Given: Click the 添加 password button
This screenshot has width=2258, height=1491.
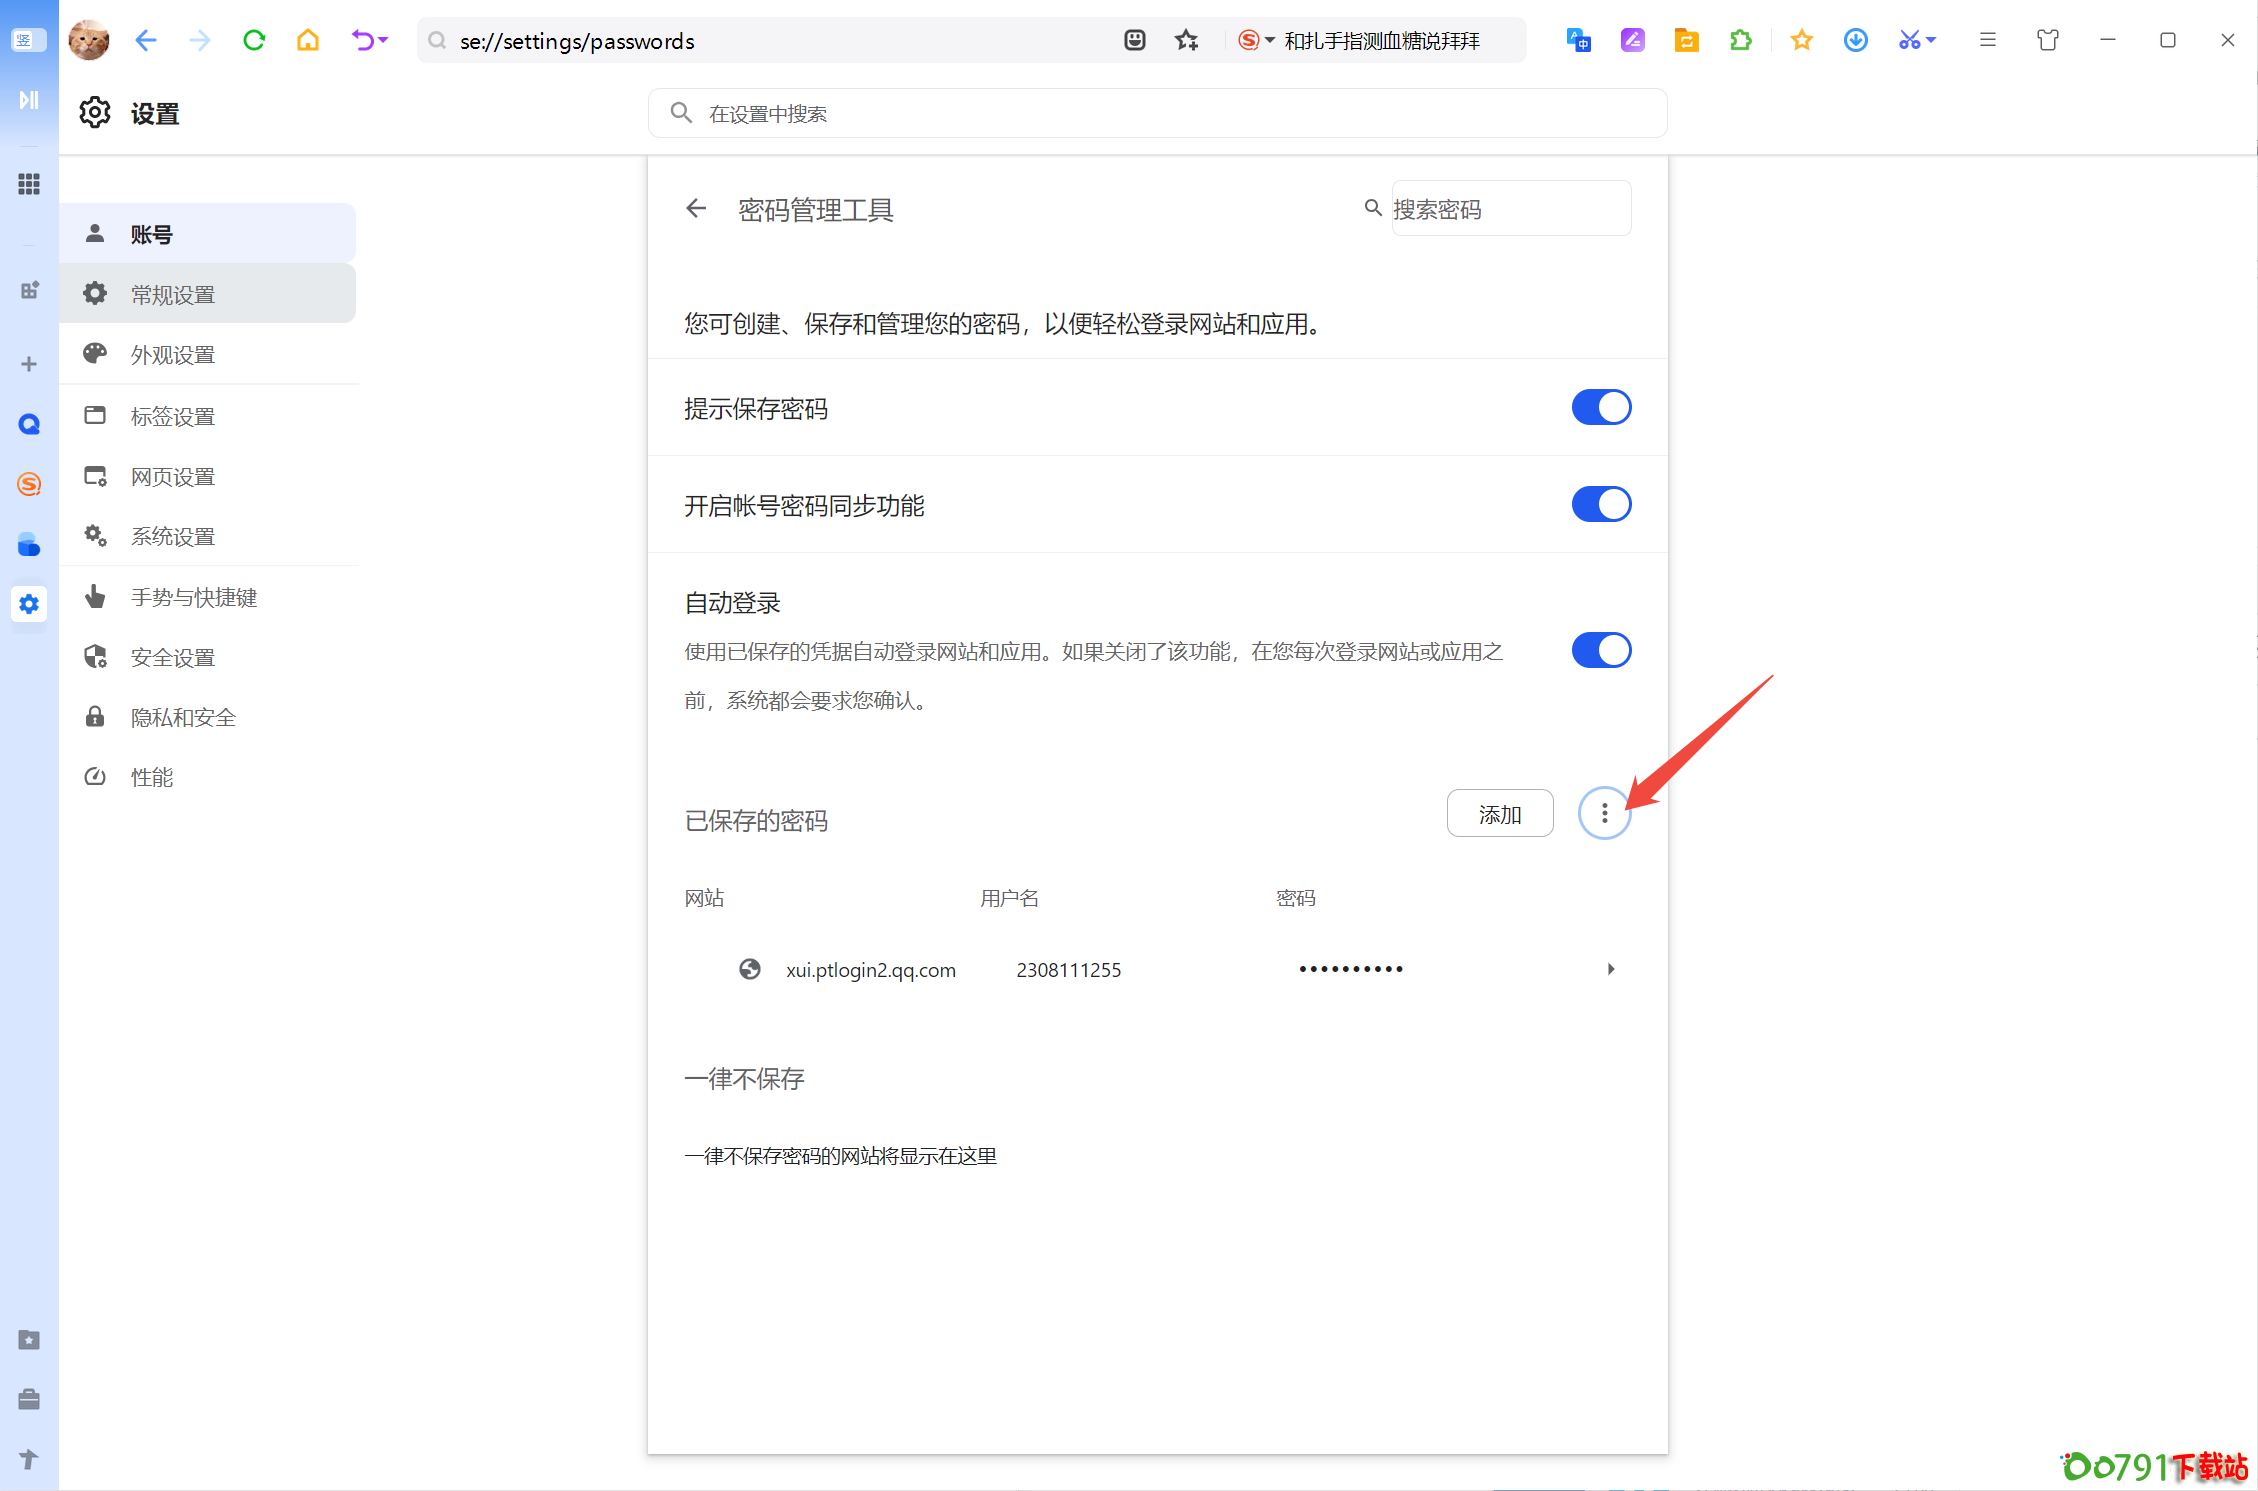Looking at the screenshot, I should pos(1499,814).
